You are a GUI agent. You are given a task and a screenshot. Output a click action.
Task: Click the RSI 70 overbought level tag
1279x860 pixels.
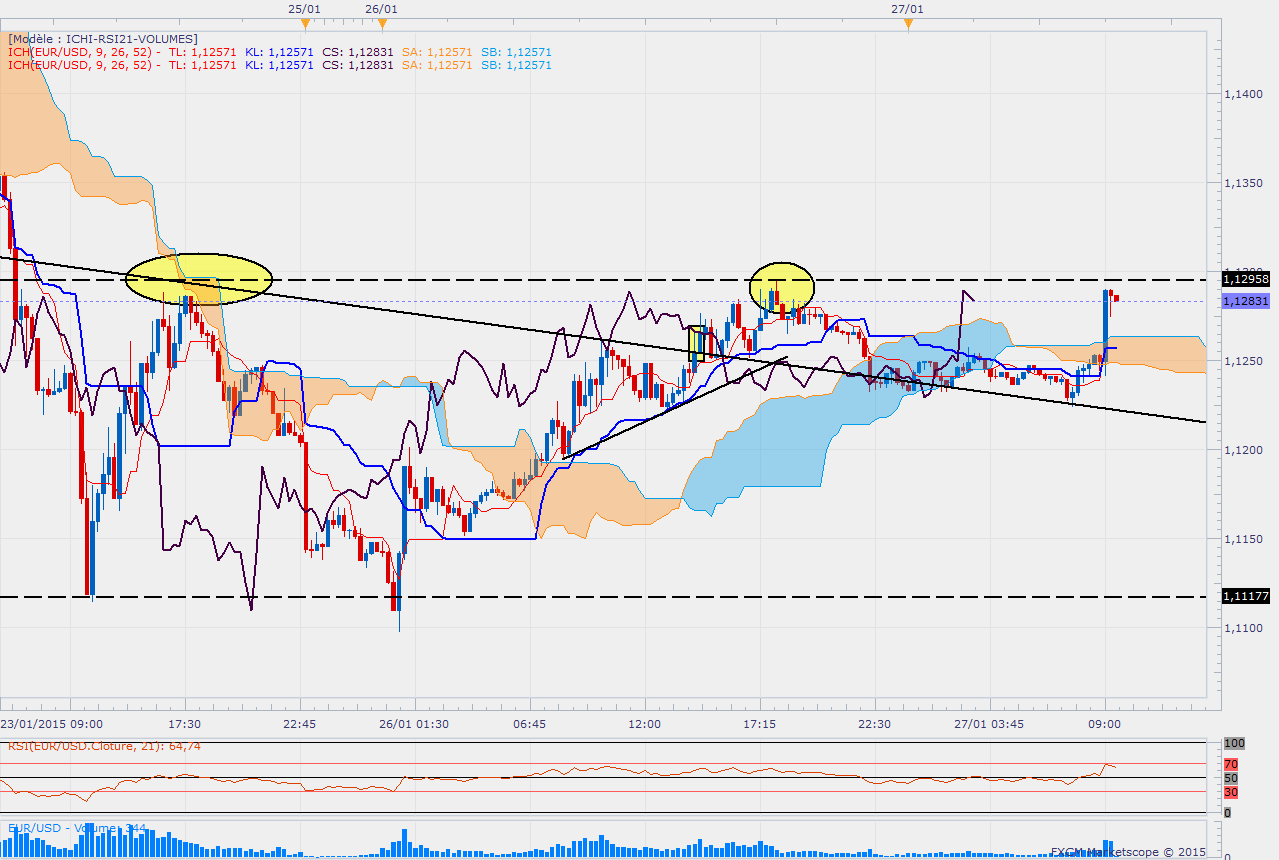[x=1231, y=764]
